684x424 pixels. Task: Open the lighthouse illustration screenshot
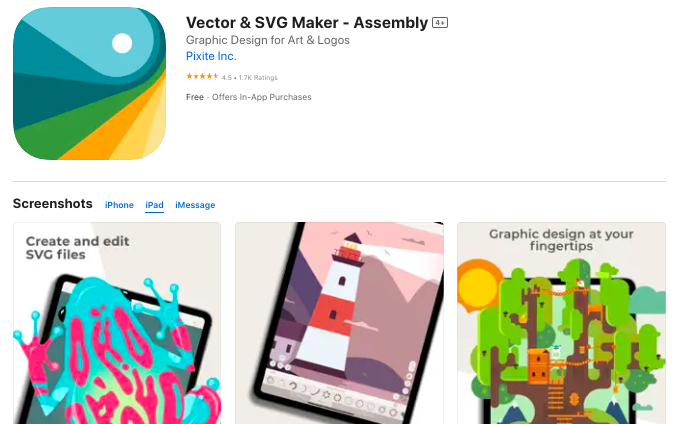tap(339, 323)
